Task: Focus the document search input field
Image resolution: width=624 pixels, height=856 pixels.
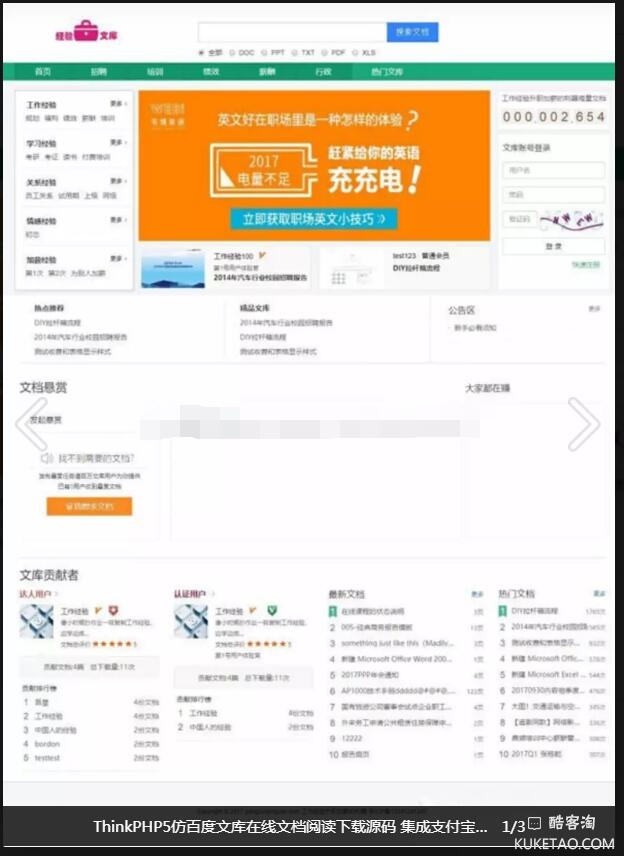Action: [x=293, y=32]
